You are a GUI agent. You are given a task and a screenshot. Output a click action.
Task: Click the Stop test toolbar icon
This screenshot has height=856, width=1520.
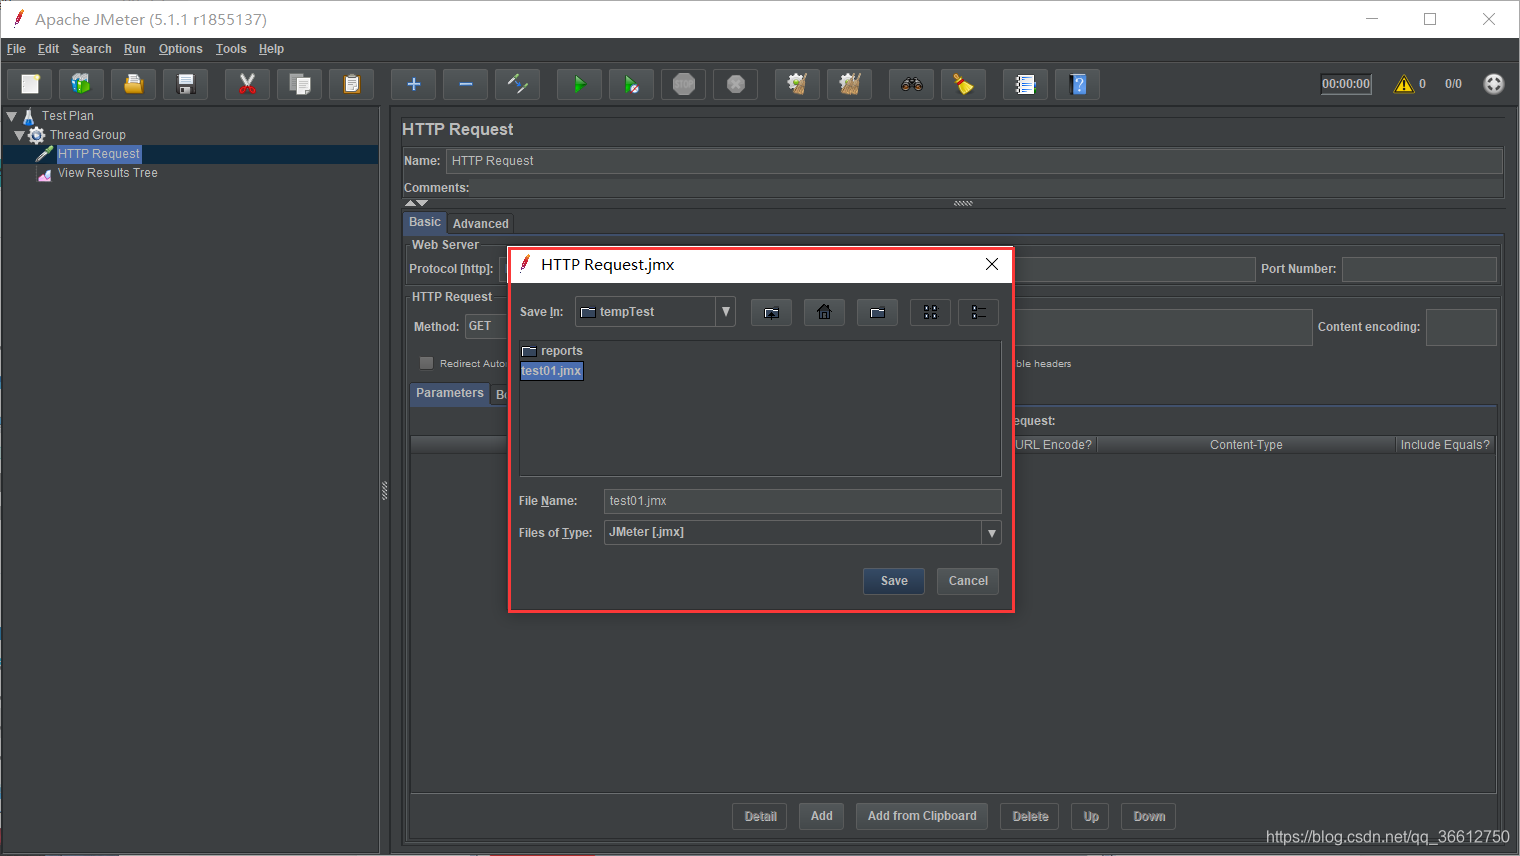point(684,85)
